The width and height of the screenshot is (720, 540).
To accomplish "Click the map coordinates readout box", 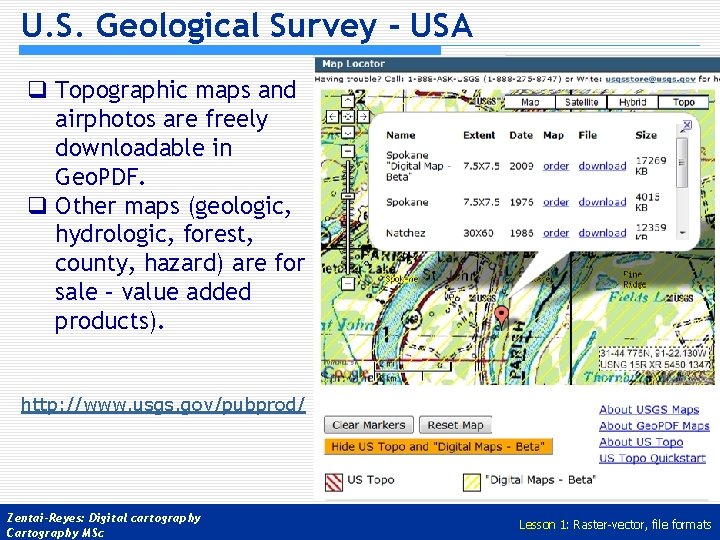I will point(655,359).
